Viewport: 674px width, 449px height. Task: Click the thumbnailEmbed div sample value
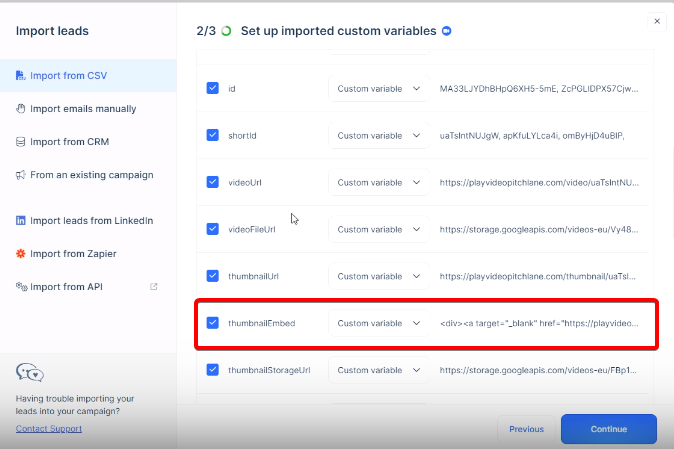click(539, 323)
